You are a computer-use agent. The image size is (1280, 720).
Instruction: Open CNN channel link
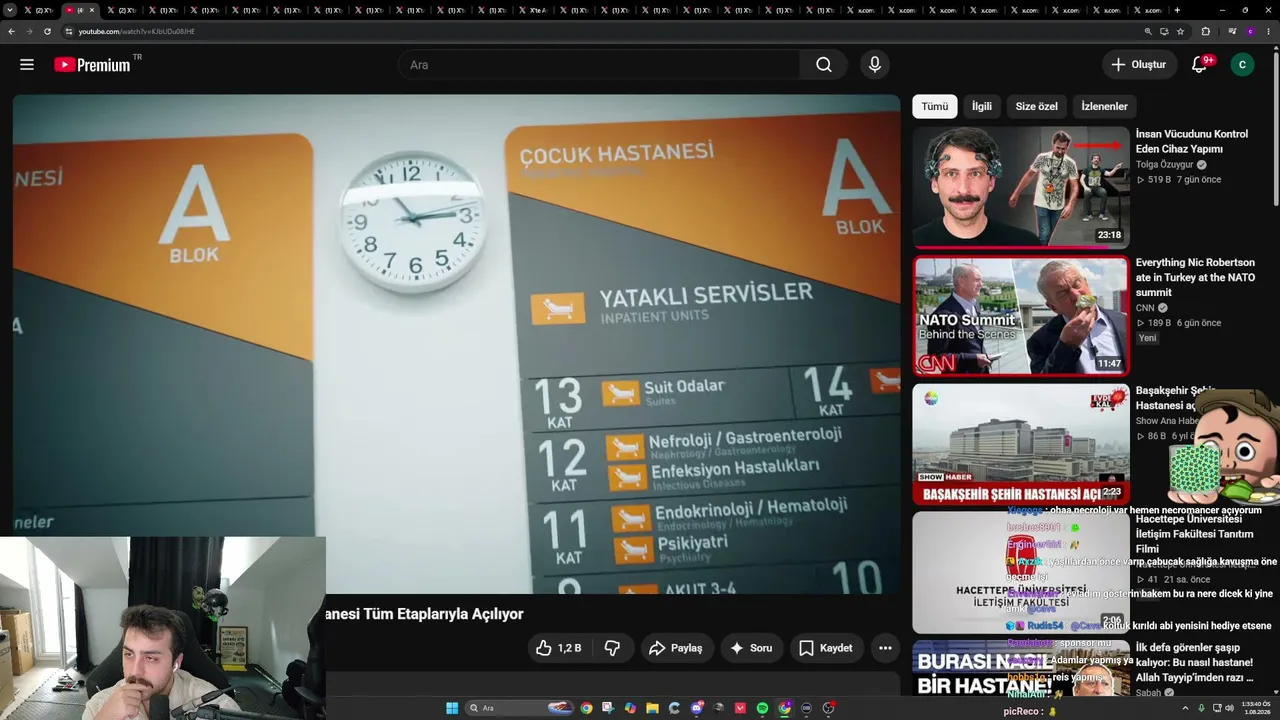[1145, 308]
